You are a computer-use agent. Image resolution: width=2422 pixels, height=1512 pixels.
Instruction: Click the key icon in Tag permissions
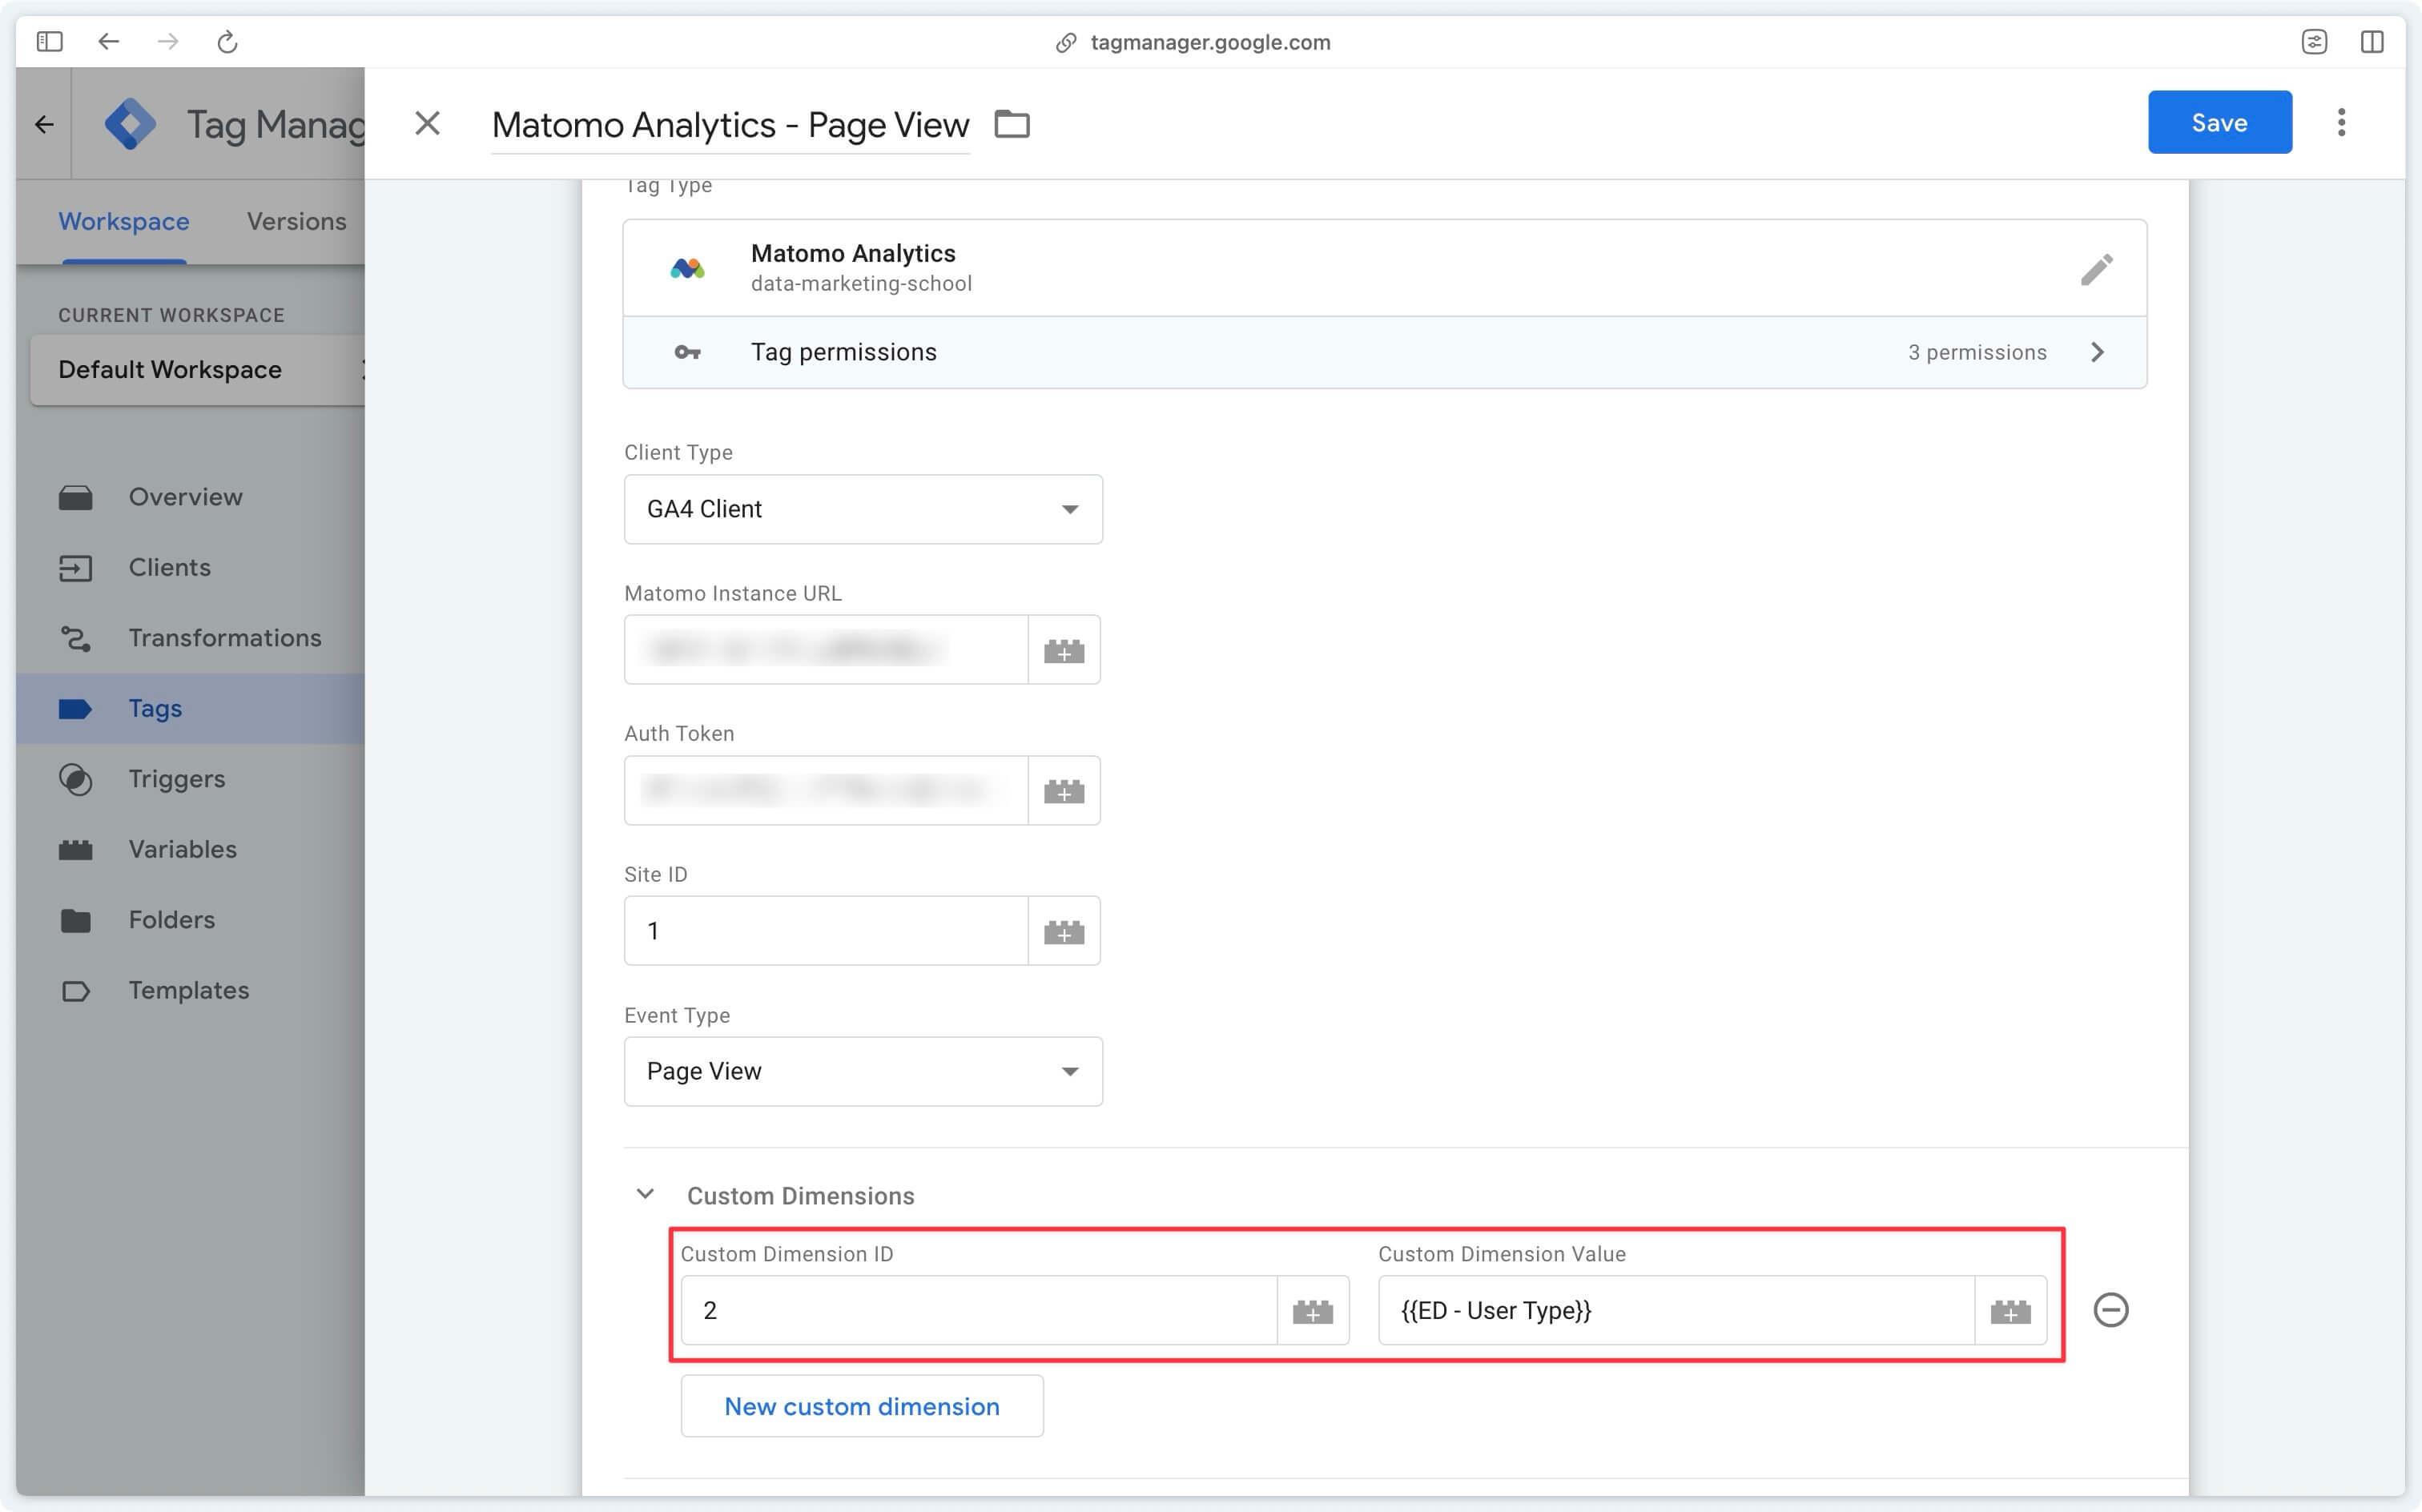click(687, 352)
